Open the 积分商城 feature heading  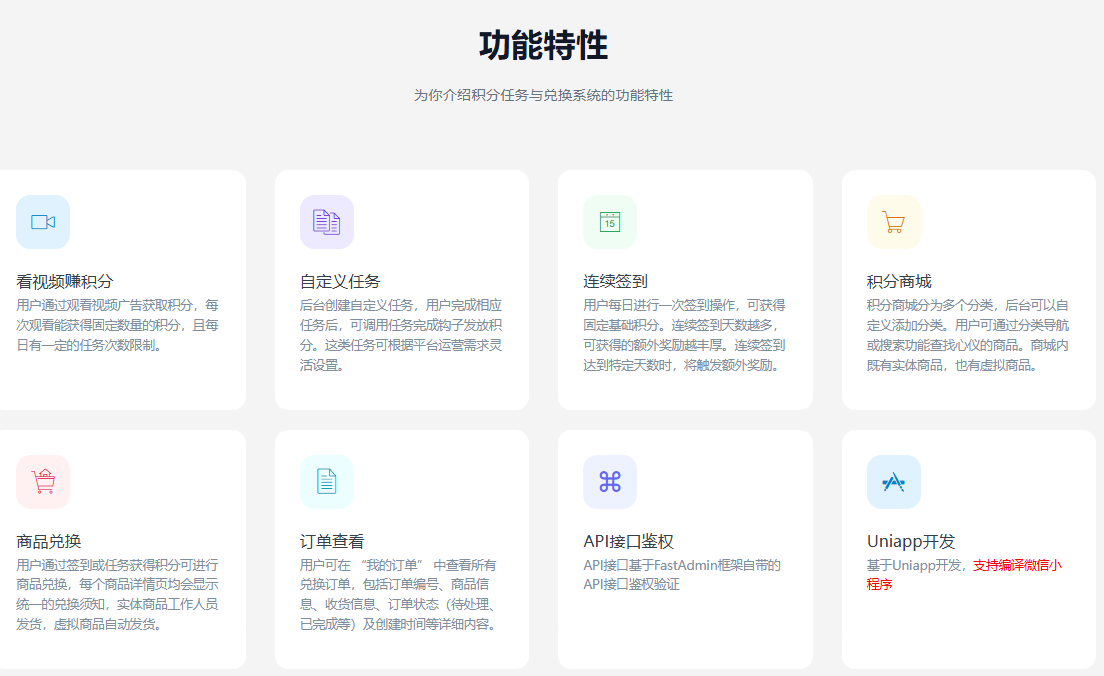tap(899, 282)
